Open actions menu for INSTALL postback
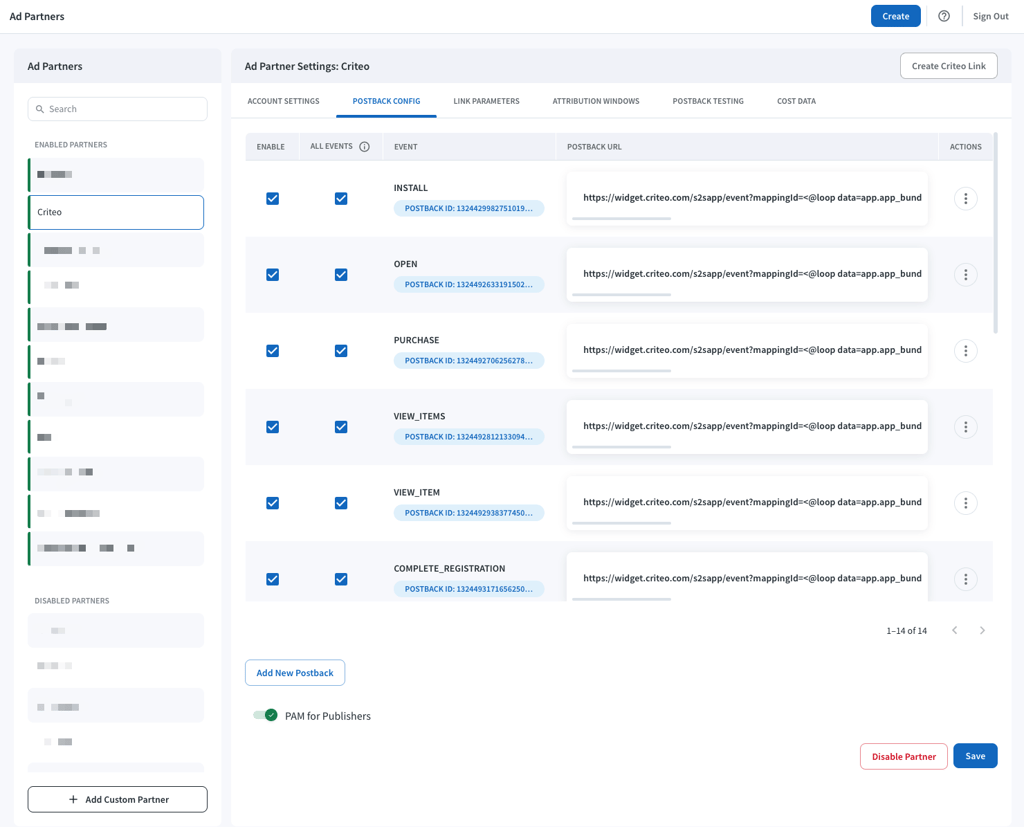Image resolution: width=1024 pixels, height=827 pixels. pyautogui.click(x=965, y=199)
